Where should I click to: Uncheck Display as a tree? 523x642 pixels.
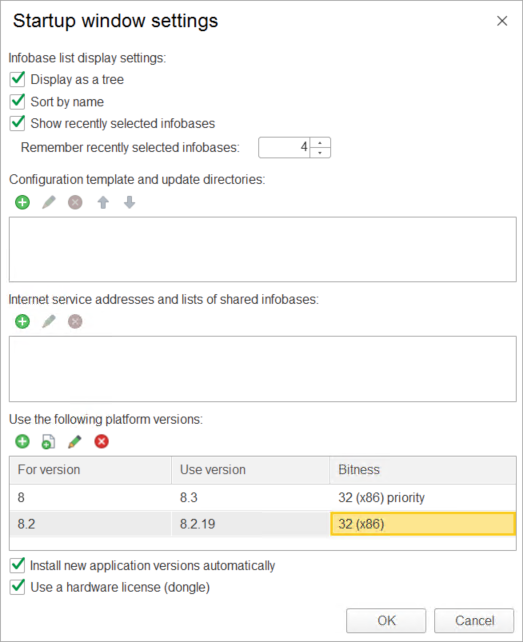pos(17,79)
